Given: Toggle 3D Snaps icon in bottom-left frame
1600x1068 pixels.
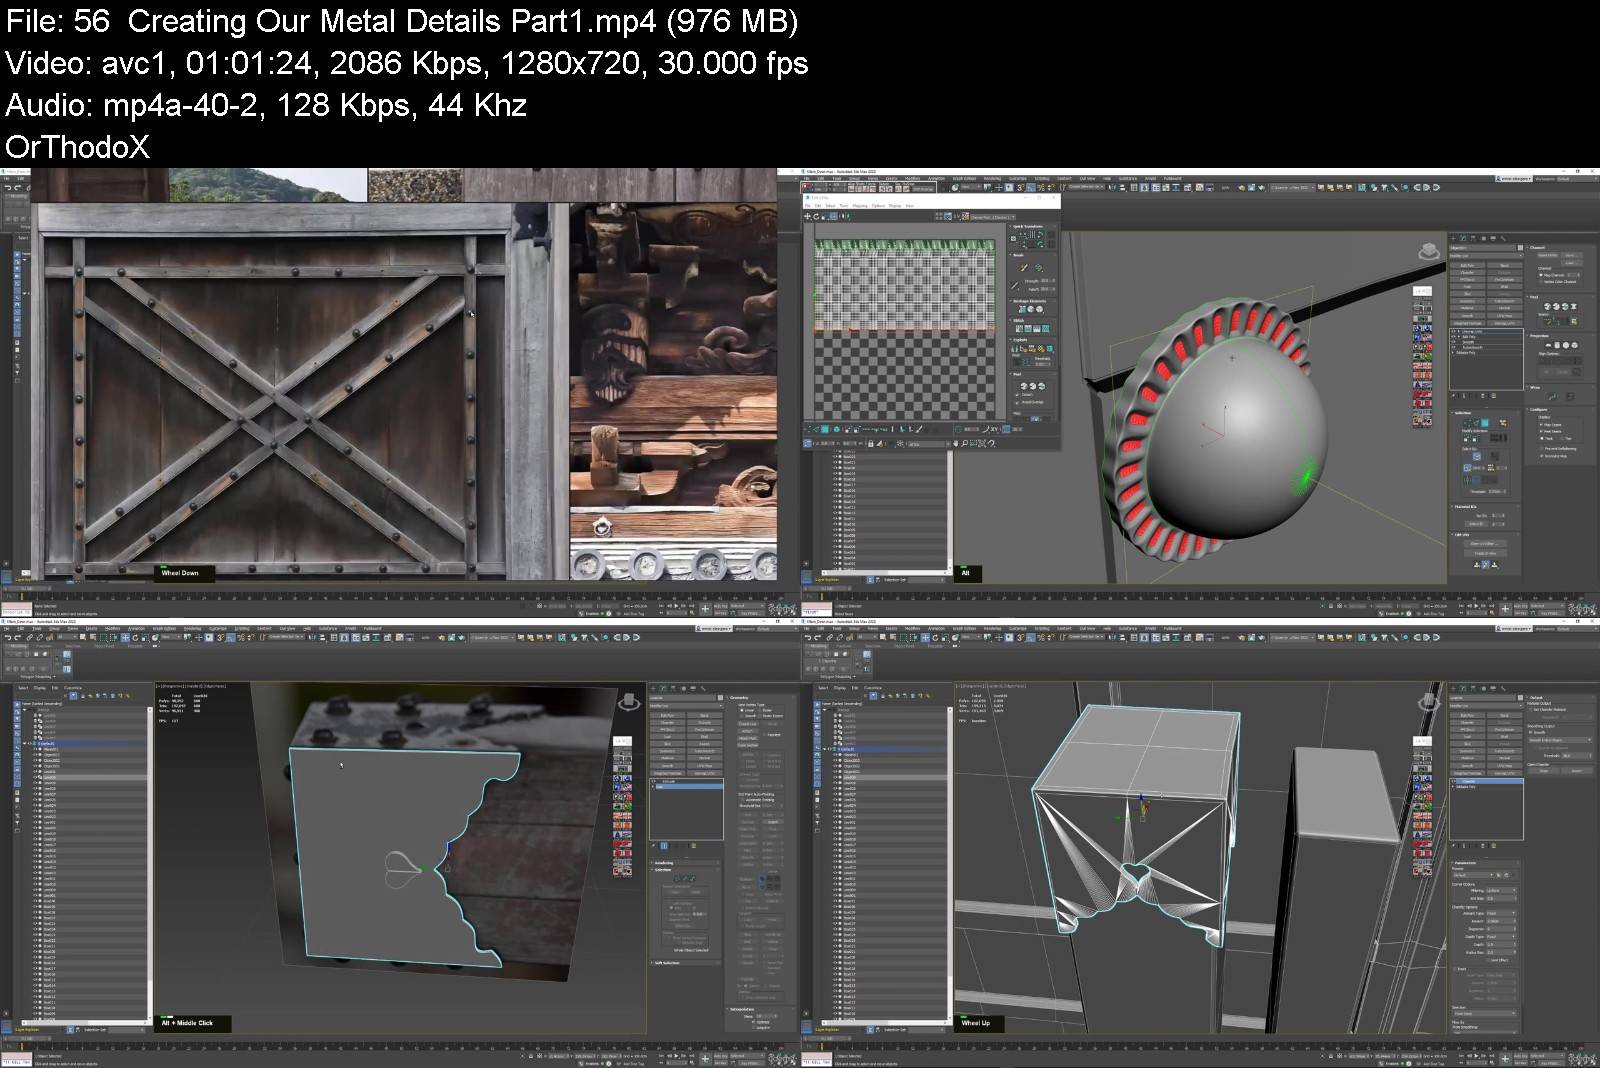Looking at the screenshot, I should point(219,637).
